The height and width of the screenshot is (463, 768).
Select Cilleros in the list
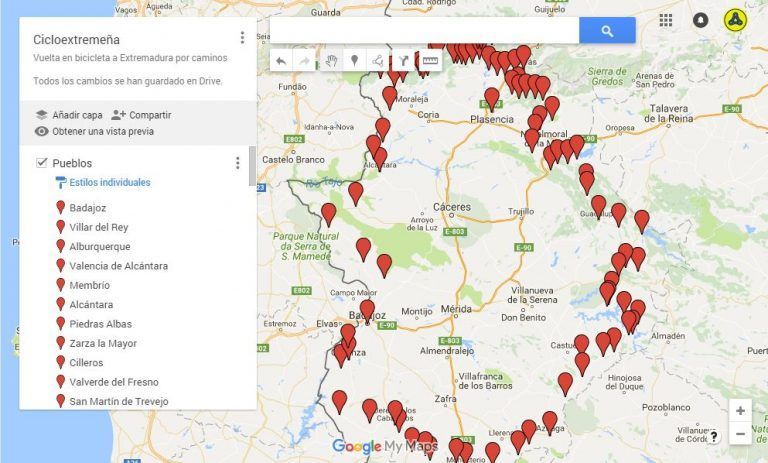(x=86, y=363)
